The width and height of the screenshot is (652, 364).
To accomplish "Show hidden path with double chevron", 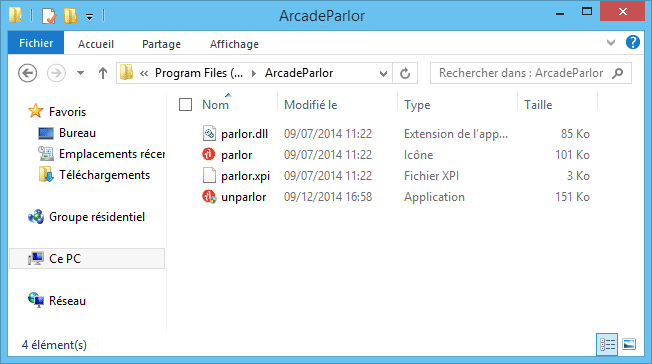I will tap(144, 74).
